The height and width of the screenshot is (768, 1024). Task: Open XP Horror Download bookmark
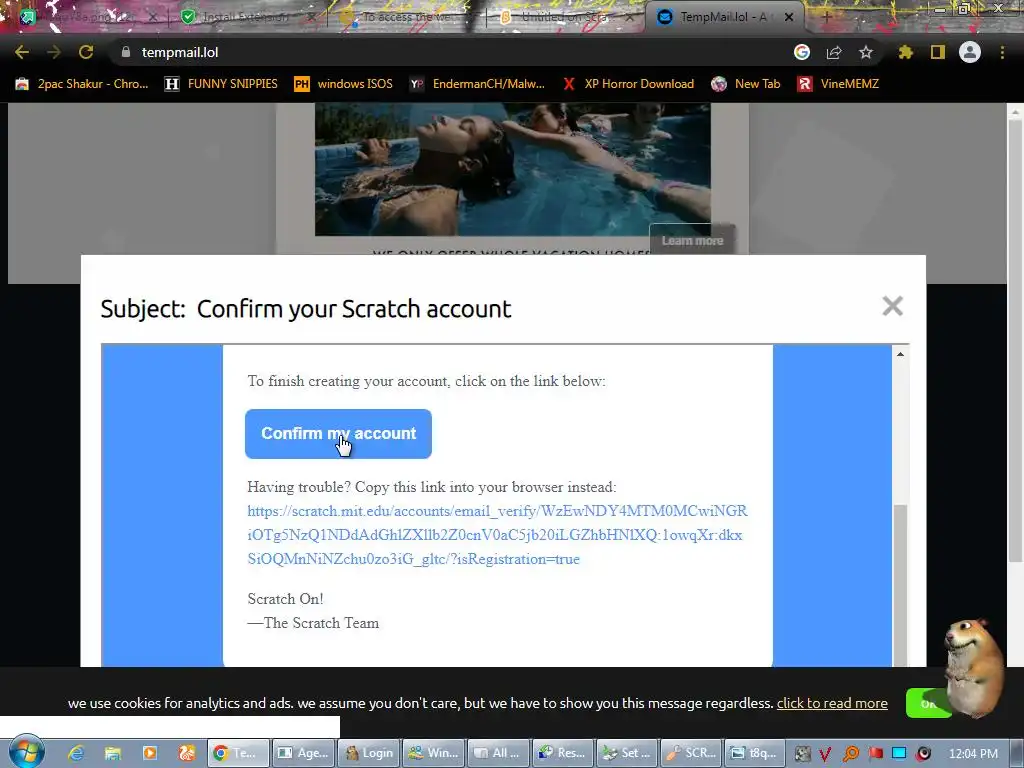pos(628,84)
